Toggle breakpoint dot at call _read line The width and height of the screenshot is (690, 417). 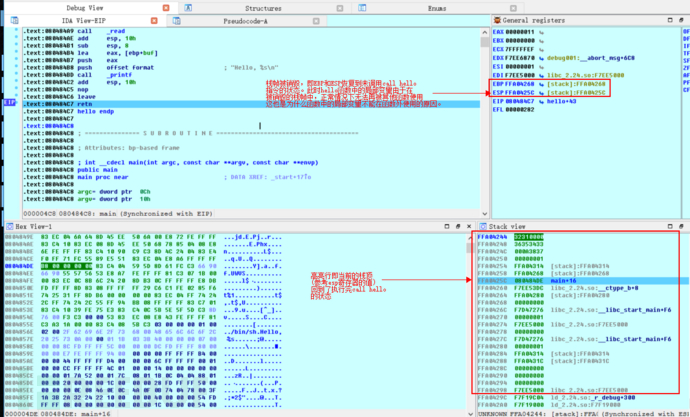[x=16, y=31]
